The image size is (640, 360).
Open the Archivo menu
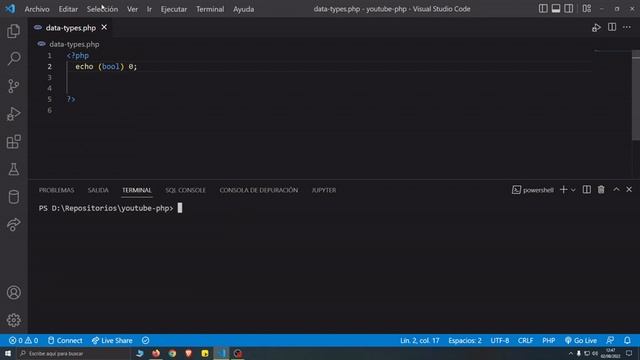point(37,9)
